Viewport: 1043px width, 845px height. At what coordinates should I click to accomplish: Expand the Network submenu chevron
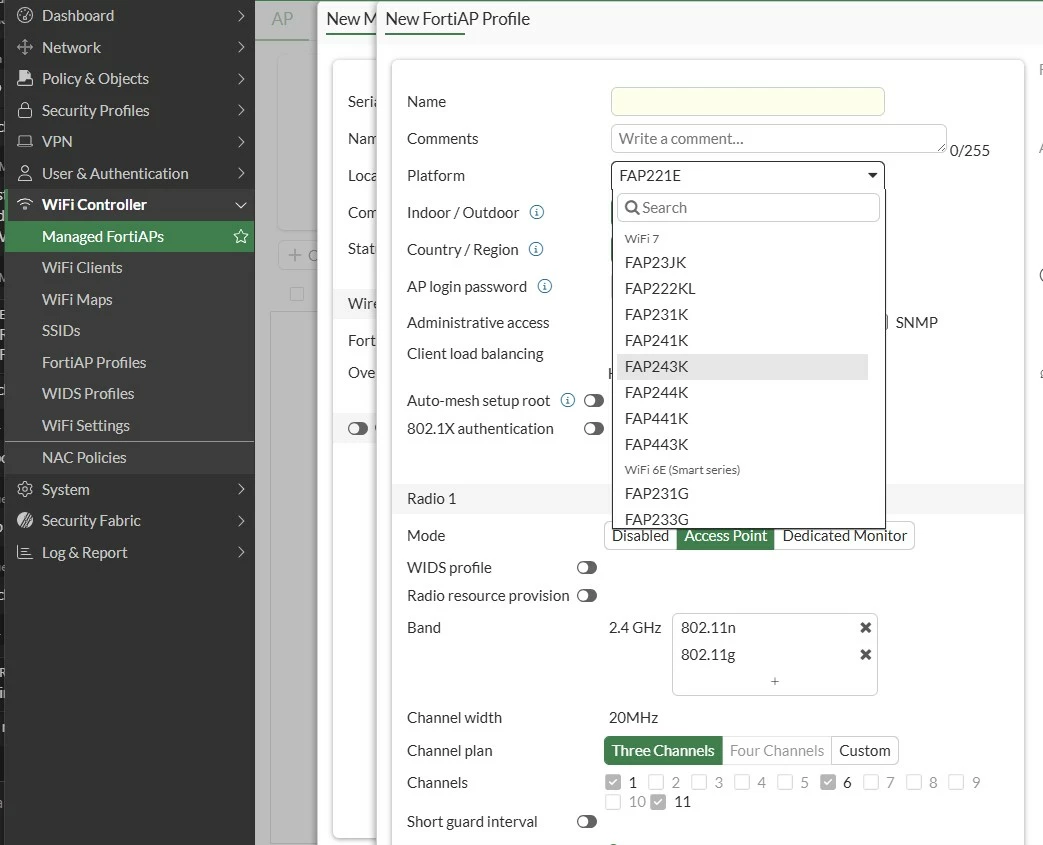(241, 47)
